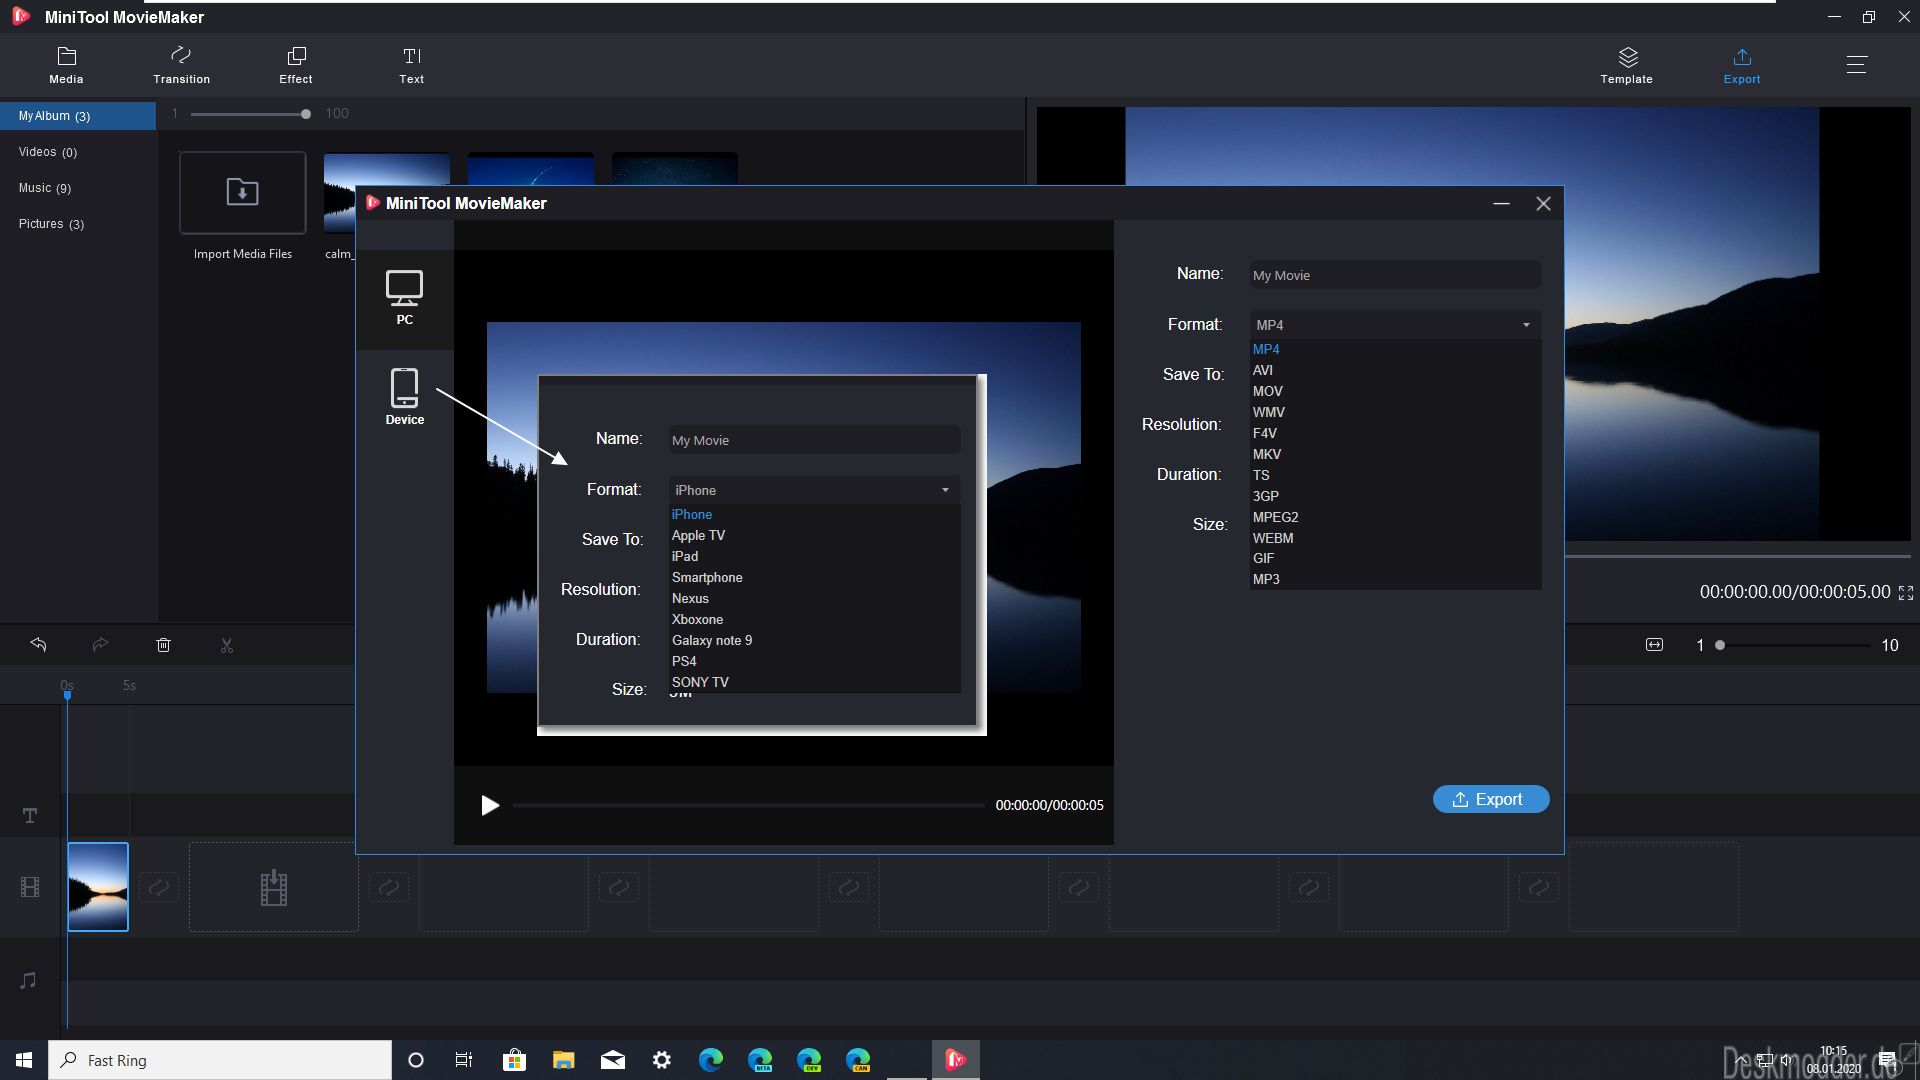Open File Explorer from the taskbar
The width and height of the screenshot is (1920, 1080).
click(x=563, y=1060)
